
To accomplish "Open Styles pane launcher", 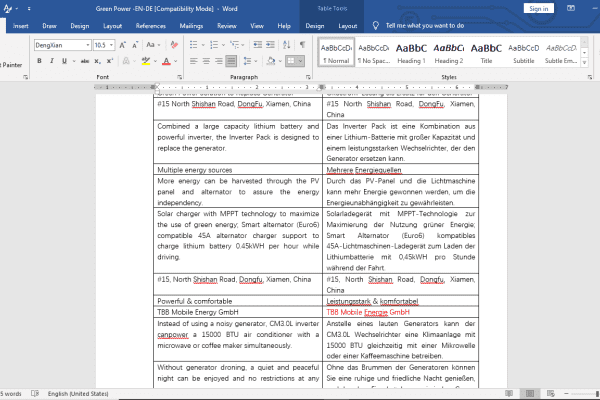I will [x=590, y=77].
